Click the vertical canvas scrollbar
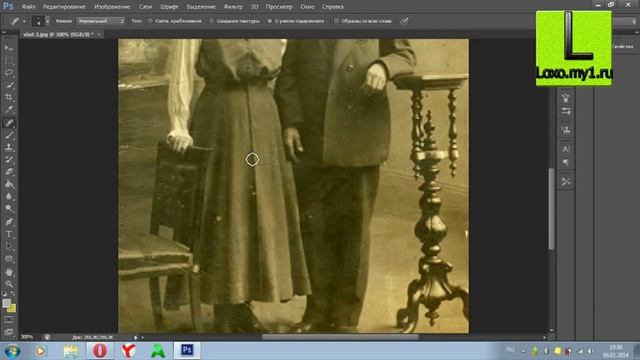Viewport: 640px width, 360px height. click(551, 209)
